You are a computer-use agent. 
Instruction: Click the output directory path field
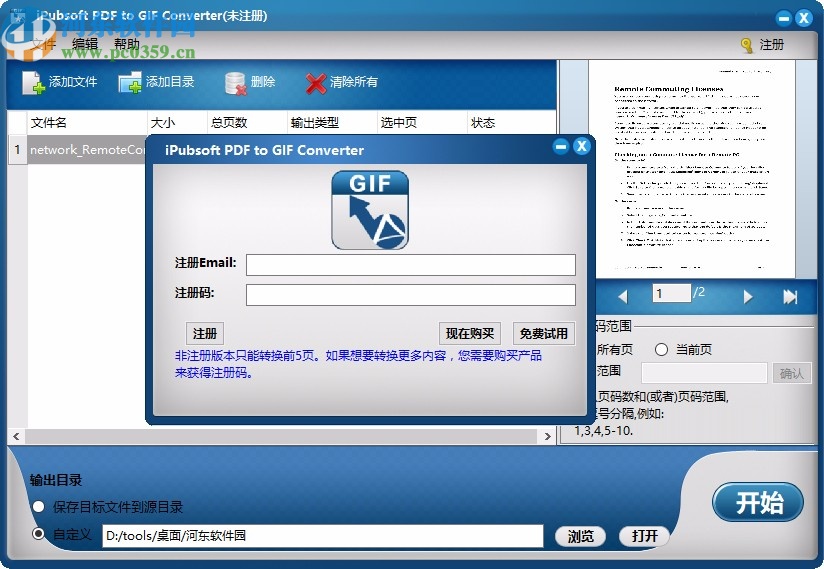click(x=323, y=536)
